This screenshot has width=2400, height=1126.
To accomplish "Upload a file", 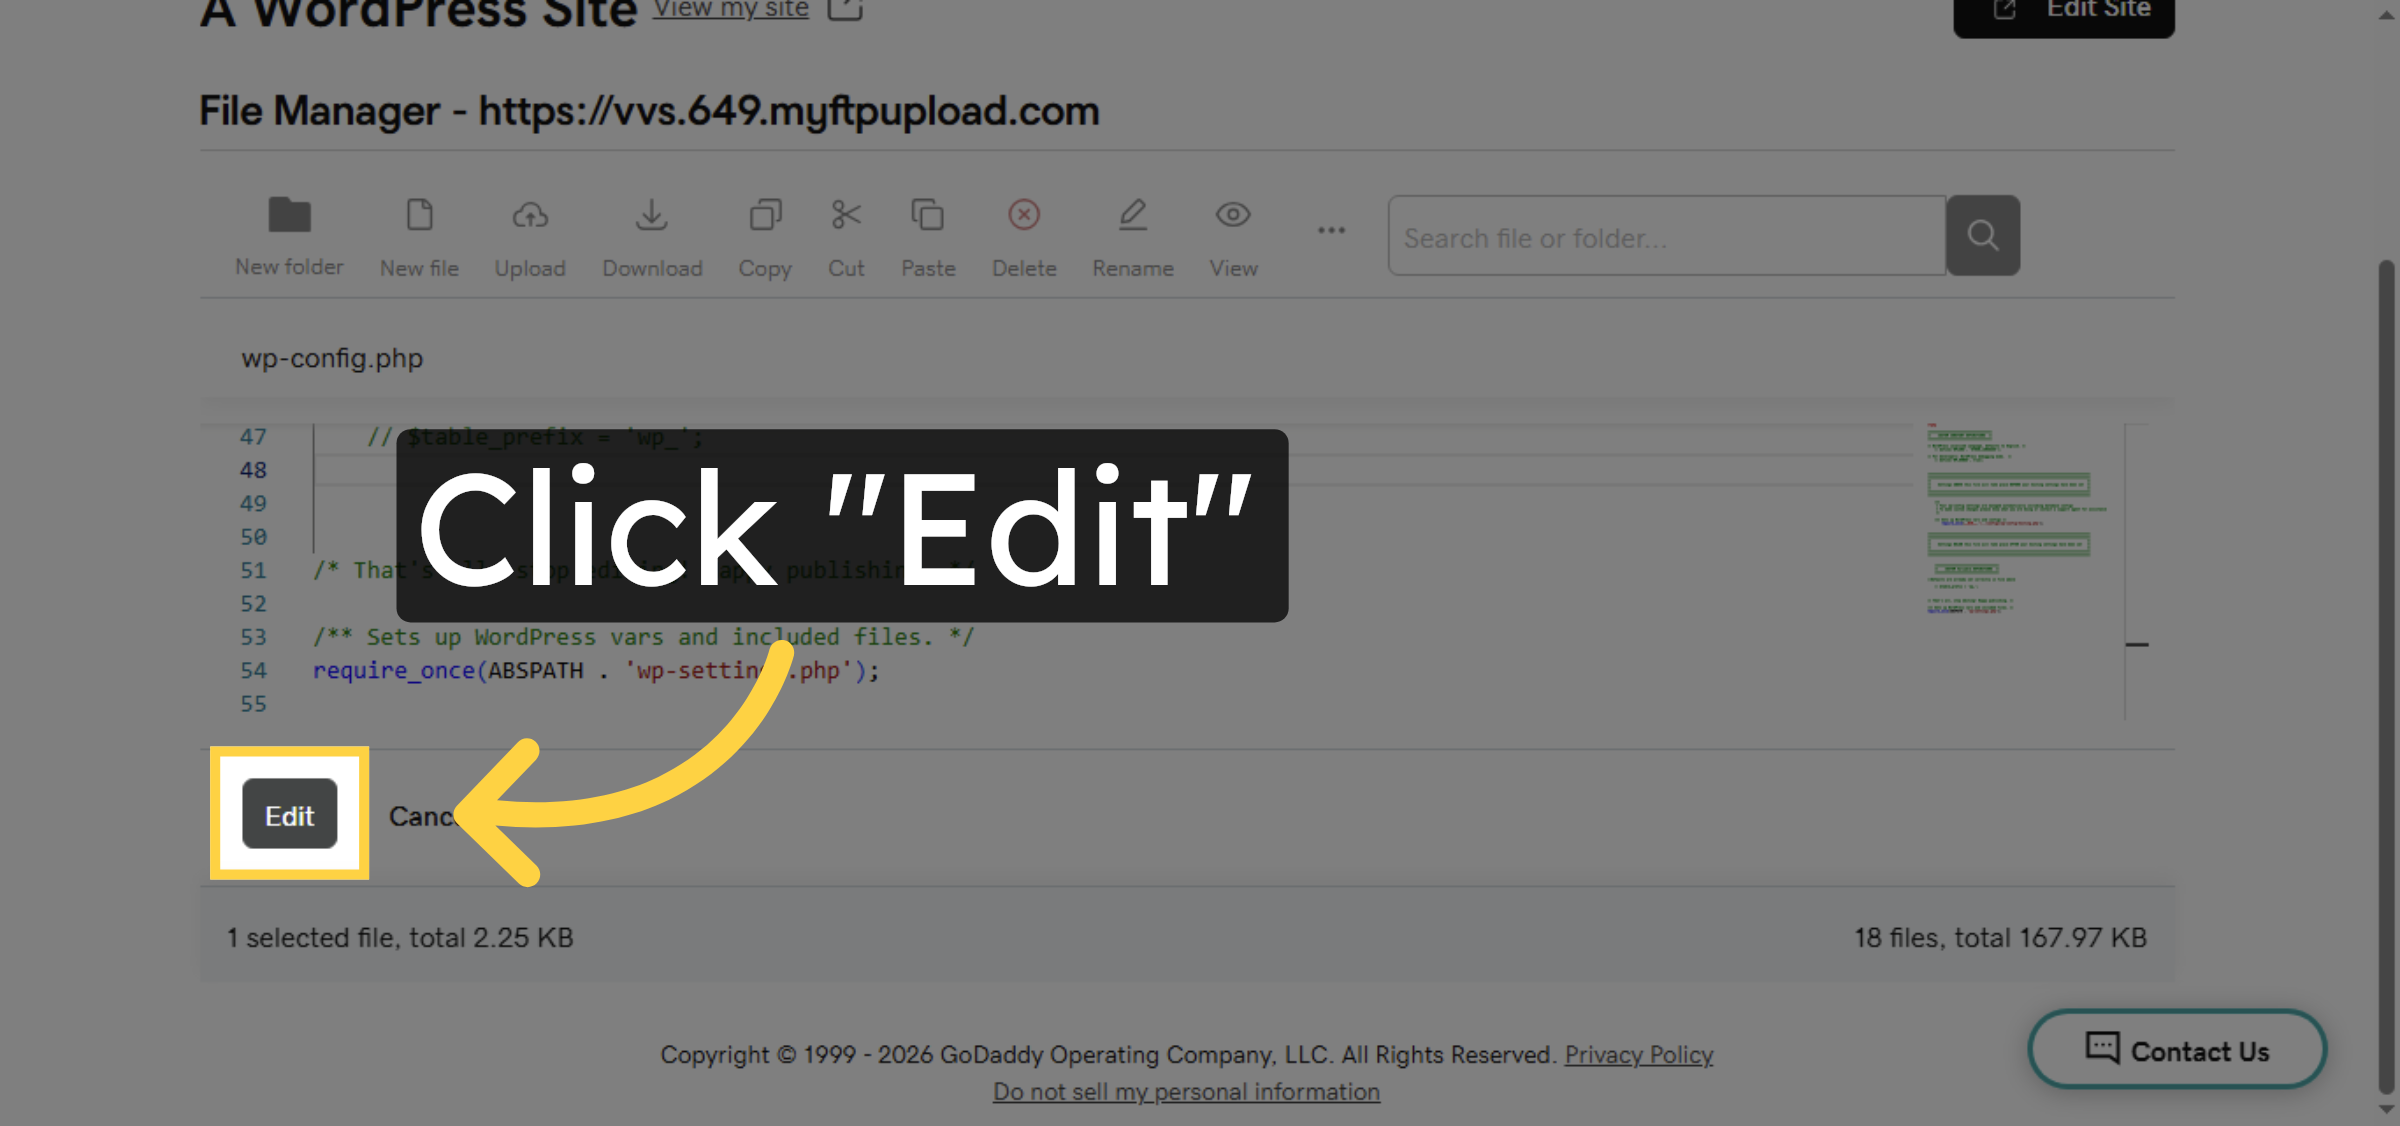I will point(530,235).
